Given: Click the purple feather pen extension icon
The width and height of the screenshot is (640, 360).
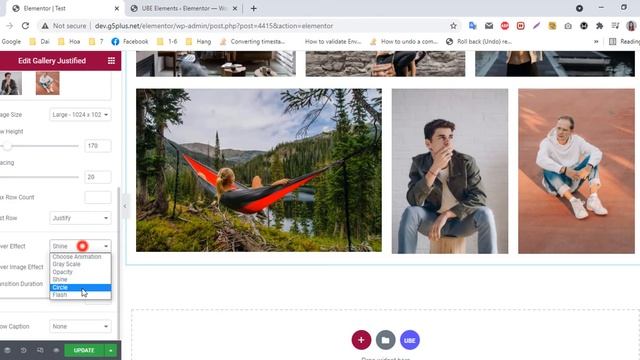Looking at the screenshot, I should point(536,26).
